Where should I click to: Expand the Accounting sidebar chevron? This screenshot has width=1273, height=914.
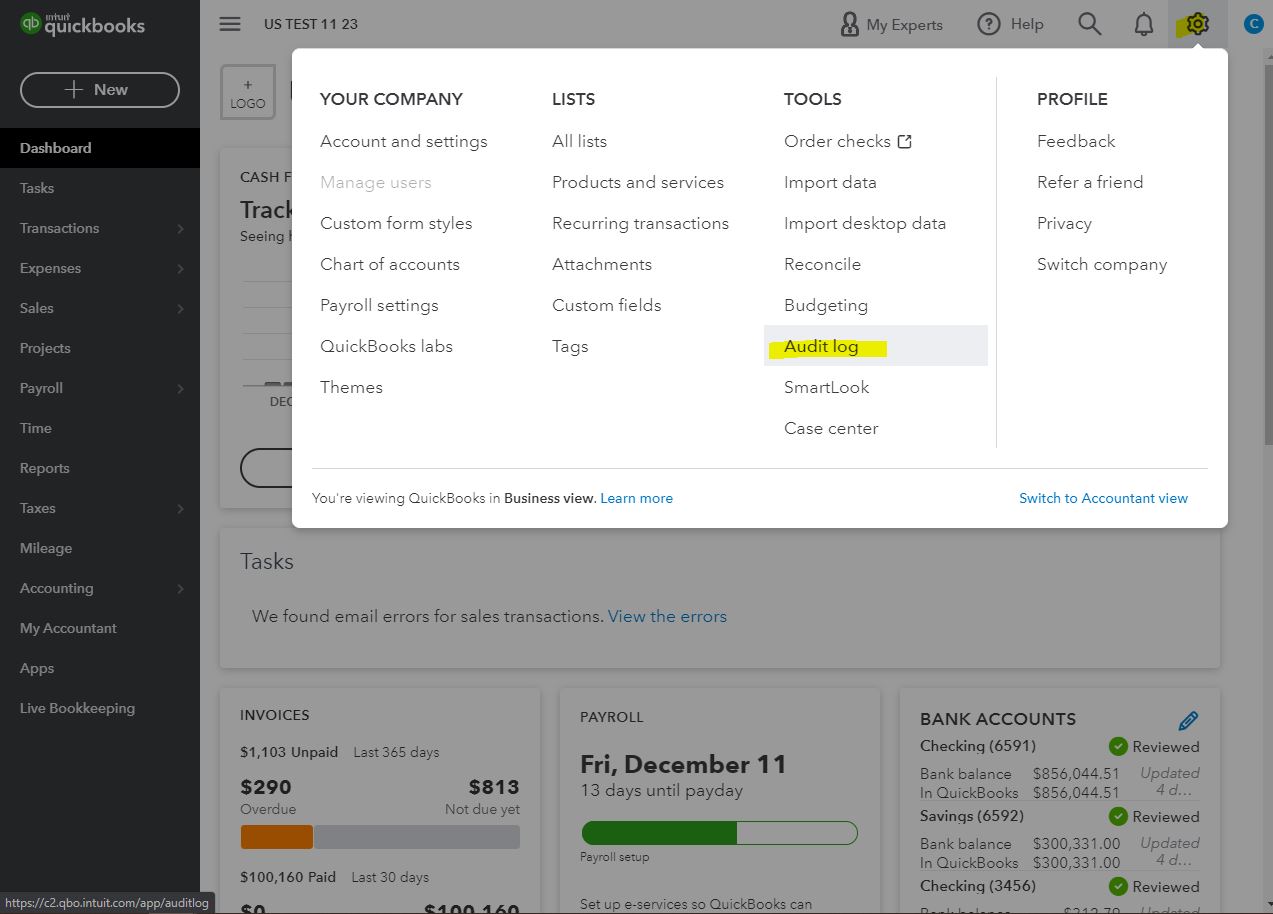[x=180, y=589]
